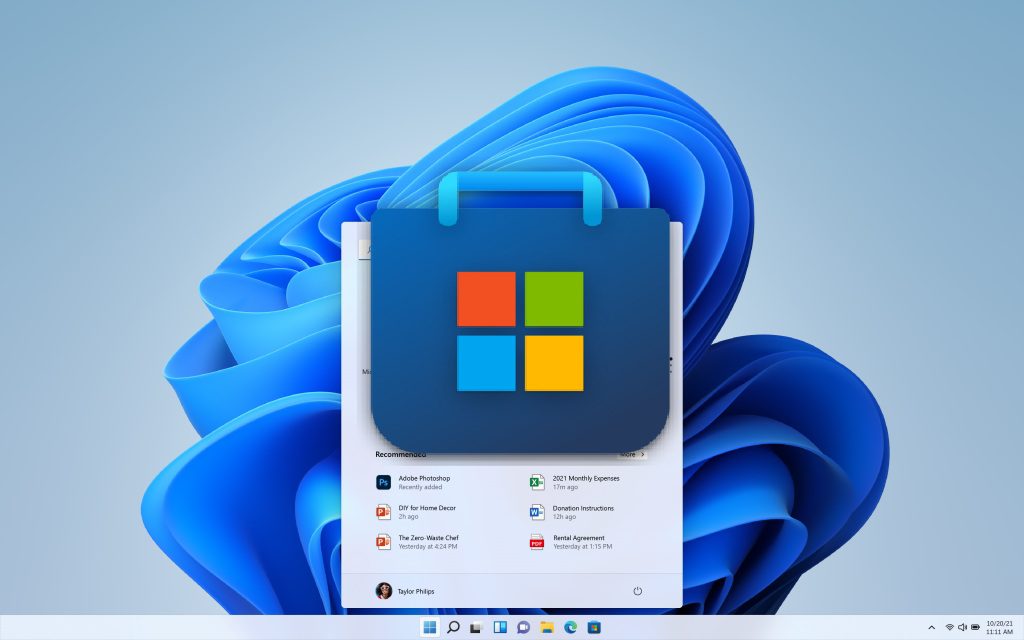Open the "Adobe Photoshop" entry label
Viewport: 1024px width, 640px height.
click(424, 478)
